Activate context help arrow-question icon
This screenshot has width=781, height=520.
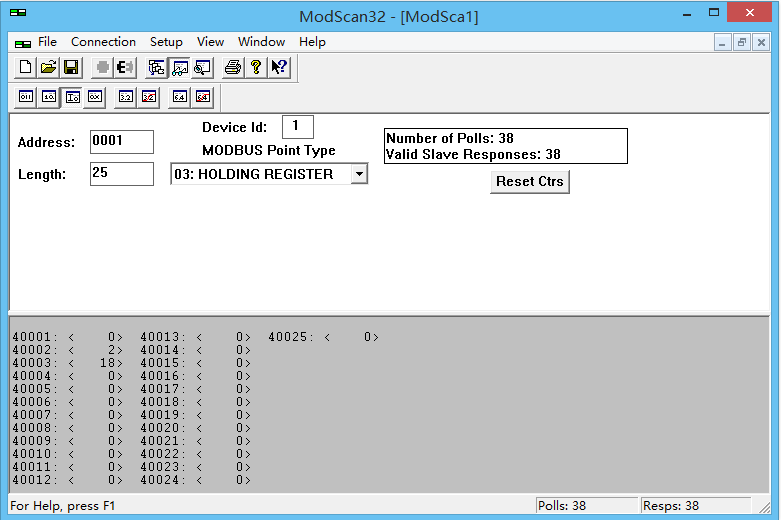[x=279, y=67]
